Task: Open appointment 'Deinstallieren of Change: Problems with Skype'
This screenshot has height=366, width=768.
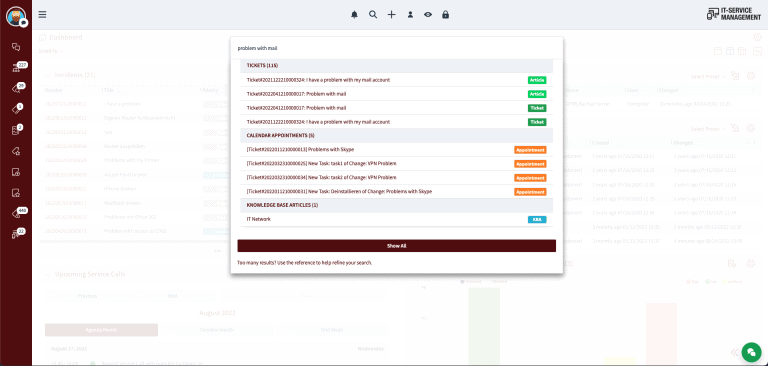Action: coord(396,191)
